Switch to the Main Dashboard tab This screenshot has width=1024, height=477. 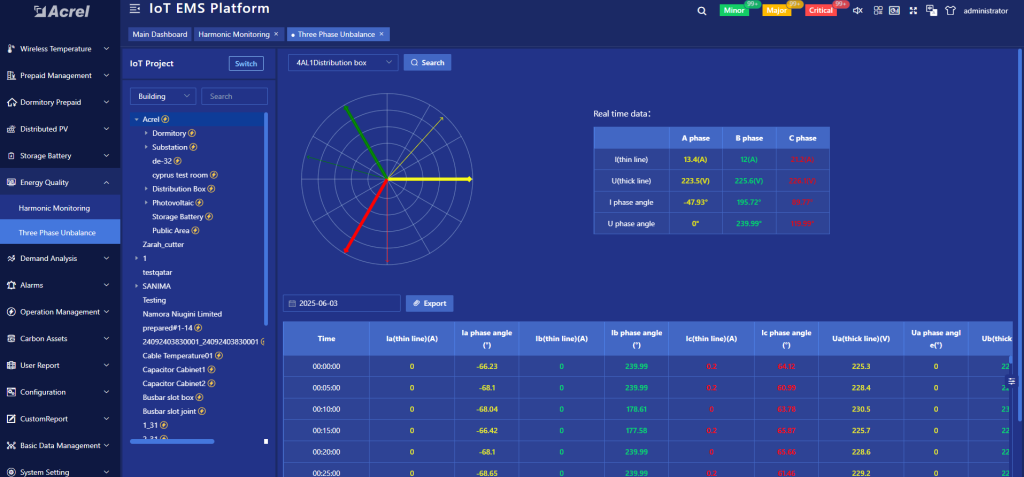pyautogui.click(x=160, y=34)
